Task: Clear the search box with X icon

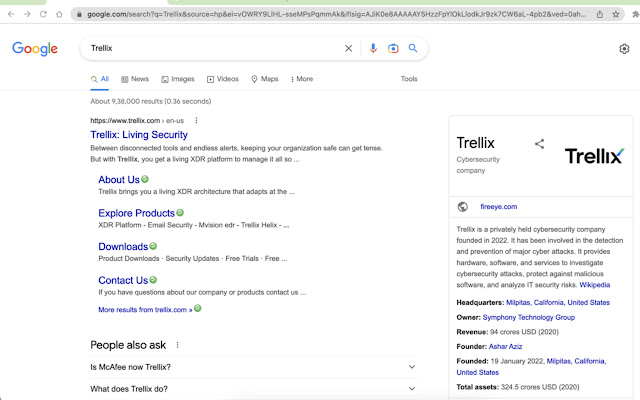Action: coord(349,48)
